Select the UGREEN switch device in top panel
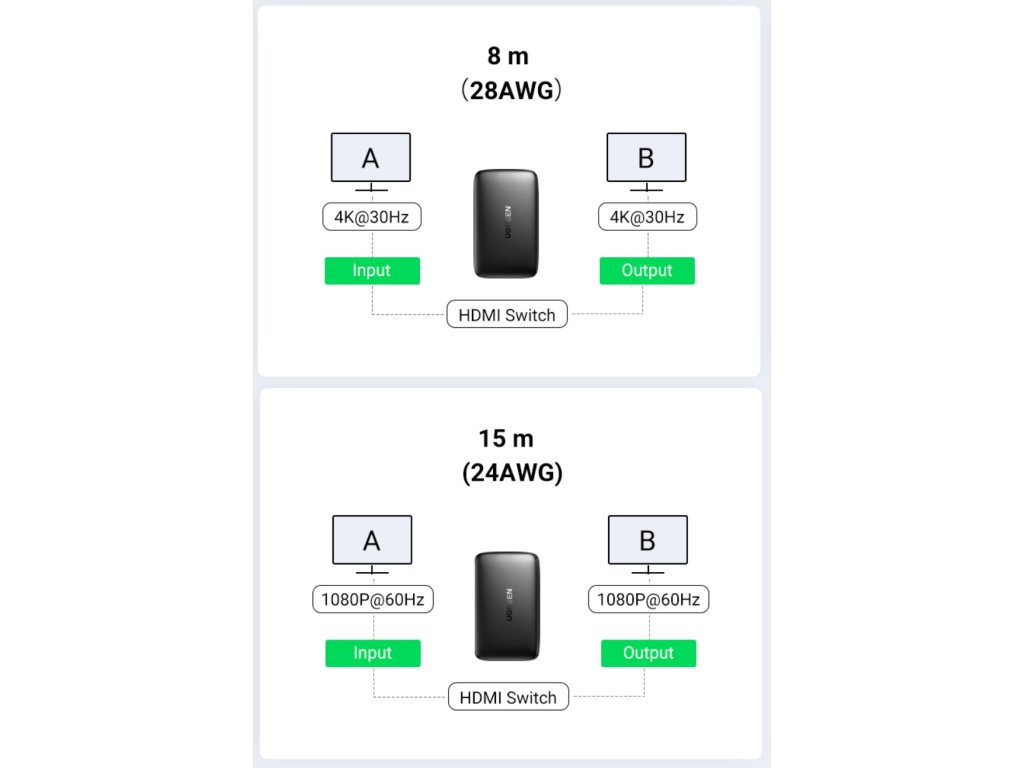 point(506,224)
